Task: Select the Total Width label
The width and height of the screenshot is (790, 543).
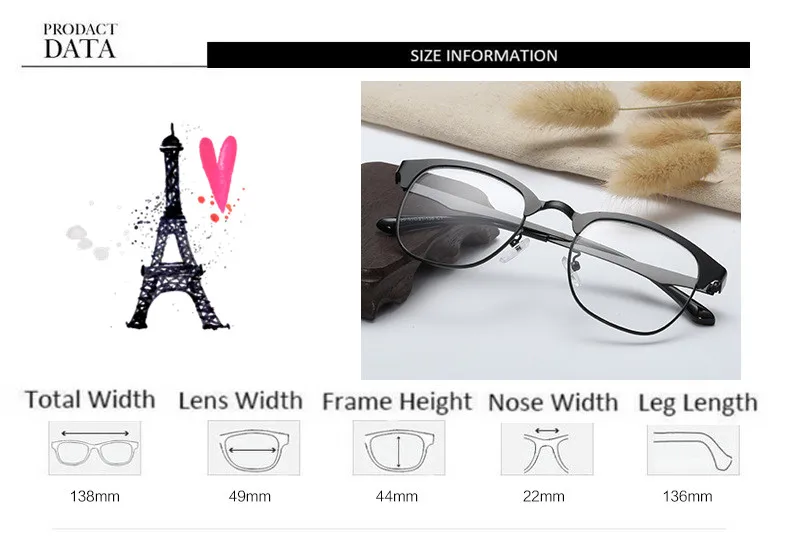Action: [90, 399]
